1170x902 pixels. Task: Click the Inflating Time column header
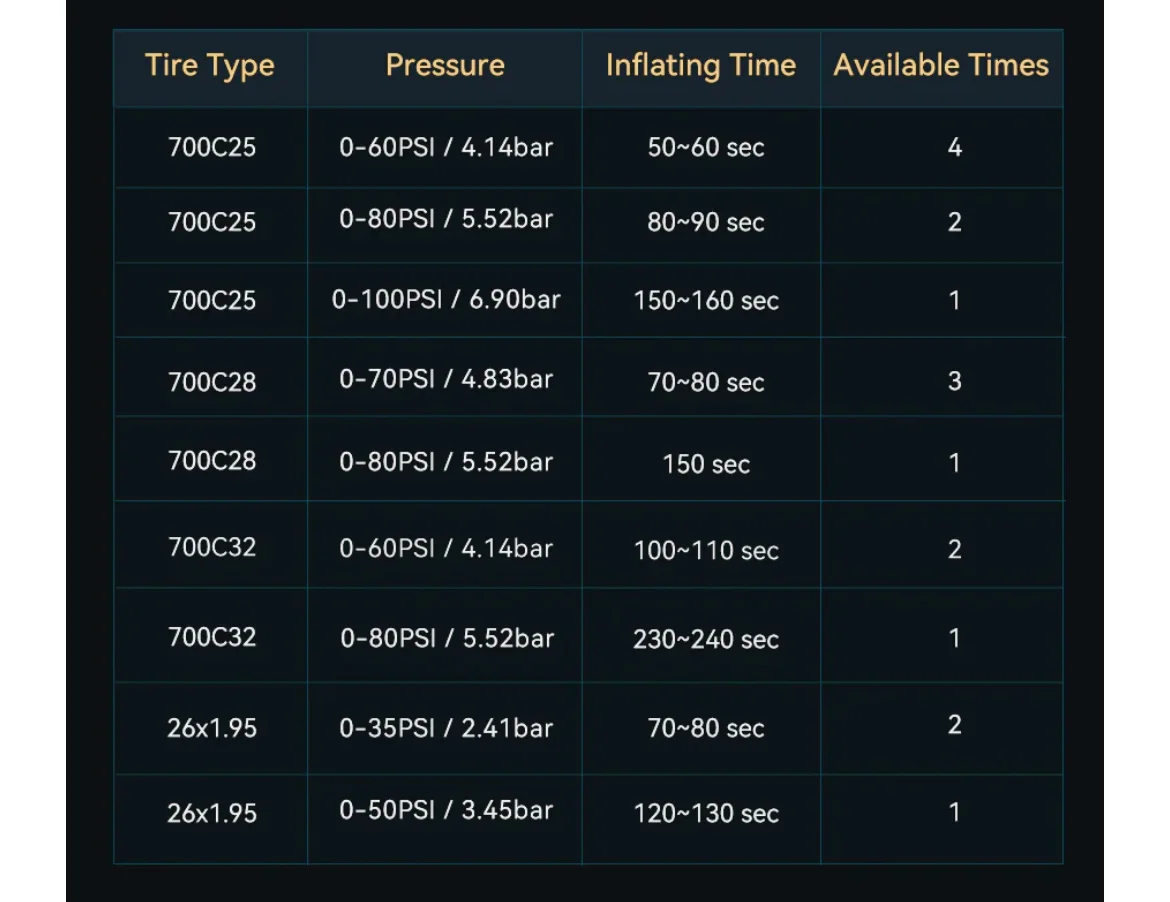[701, 66]
